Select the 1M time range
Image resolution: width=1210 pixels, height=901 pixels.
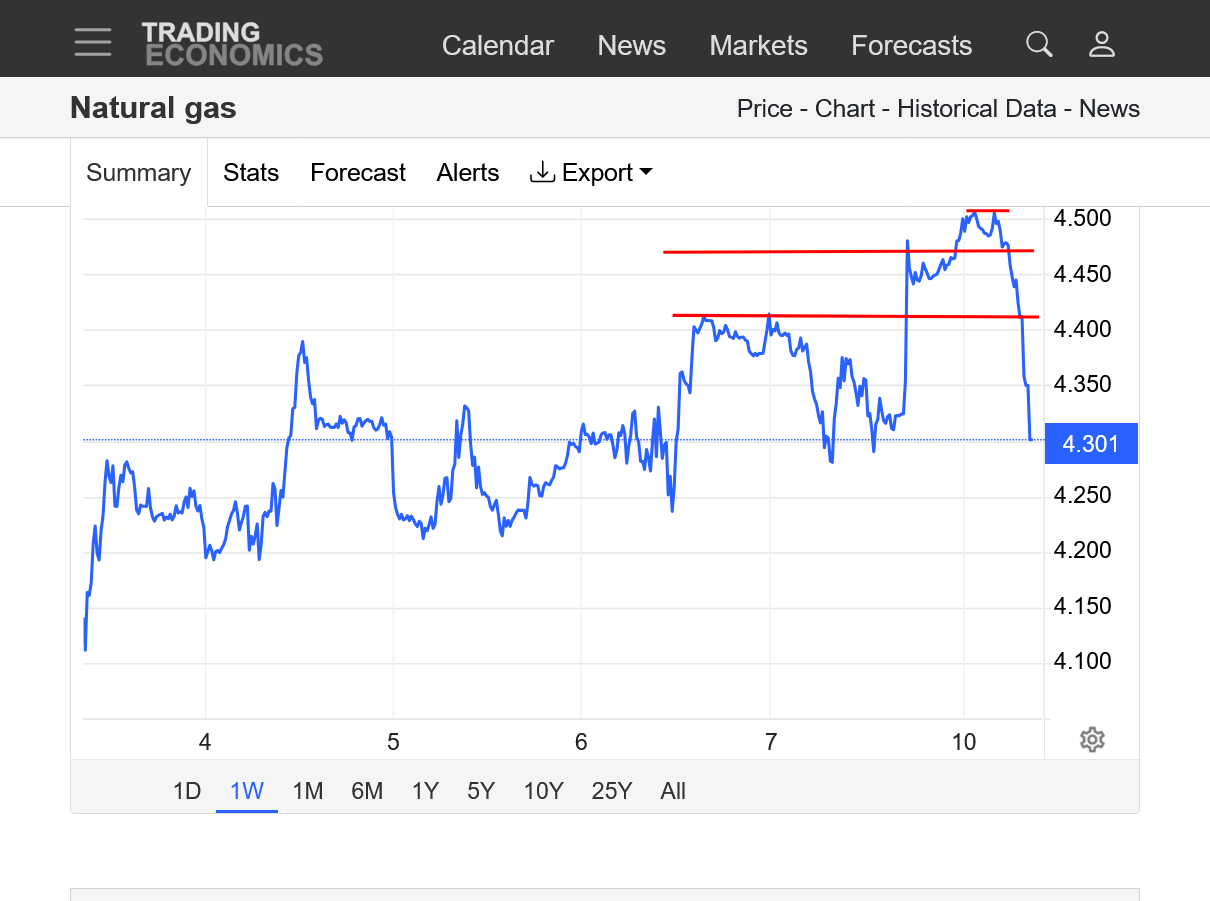[307, 791]
